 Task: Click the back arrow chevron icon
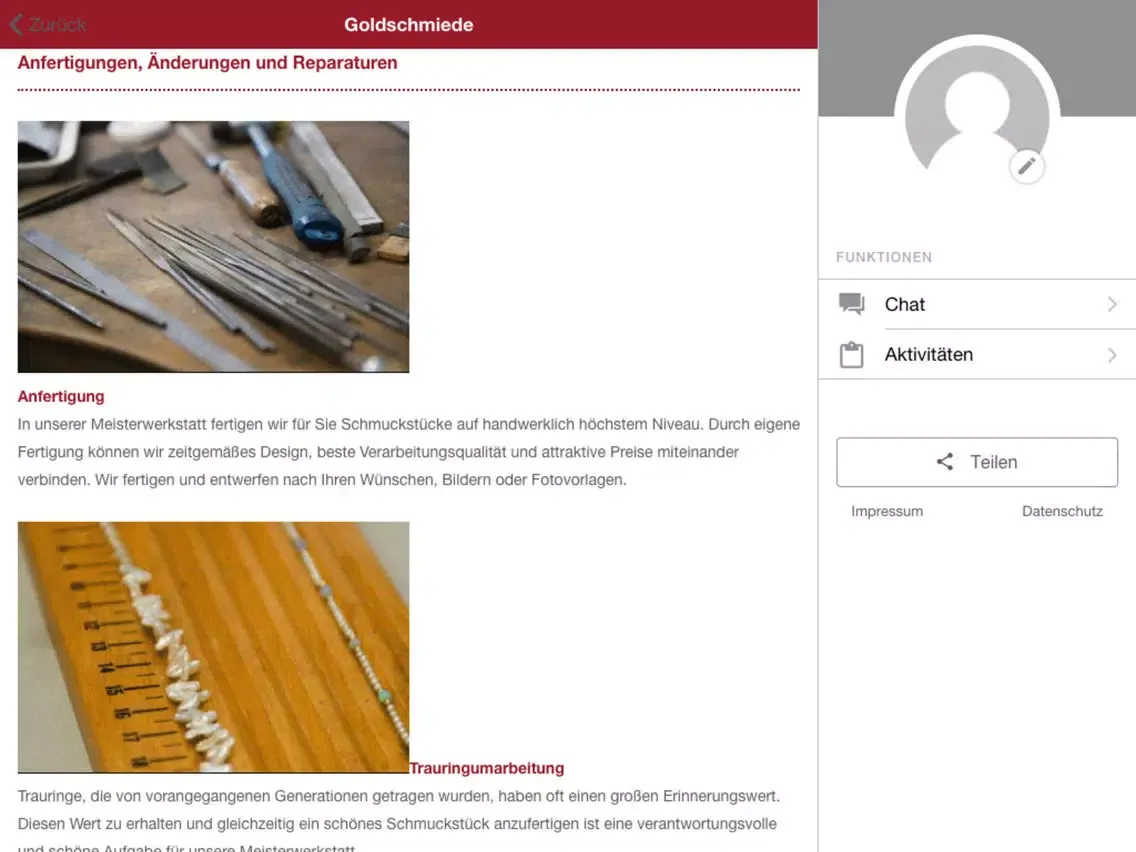(x=17, y=25)
